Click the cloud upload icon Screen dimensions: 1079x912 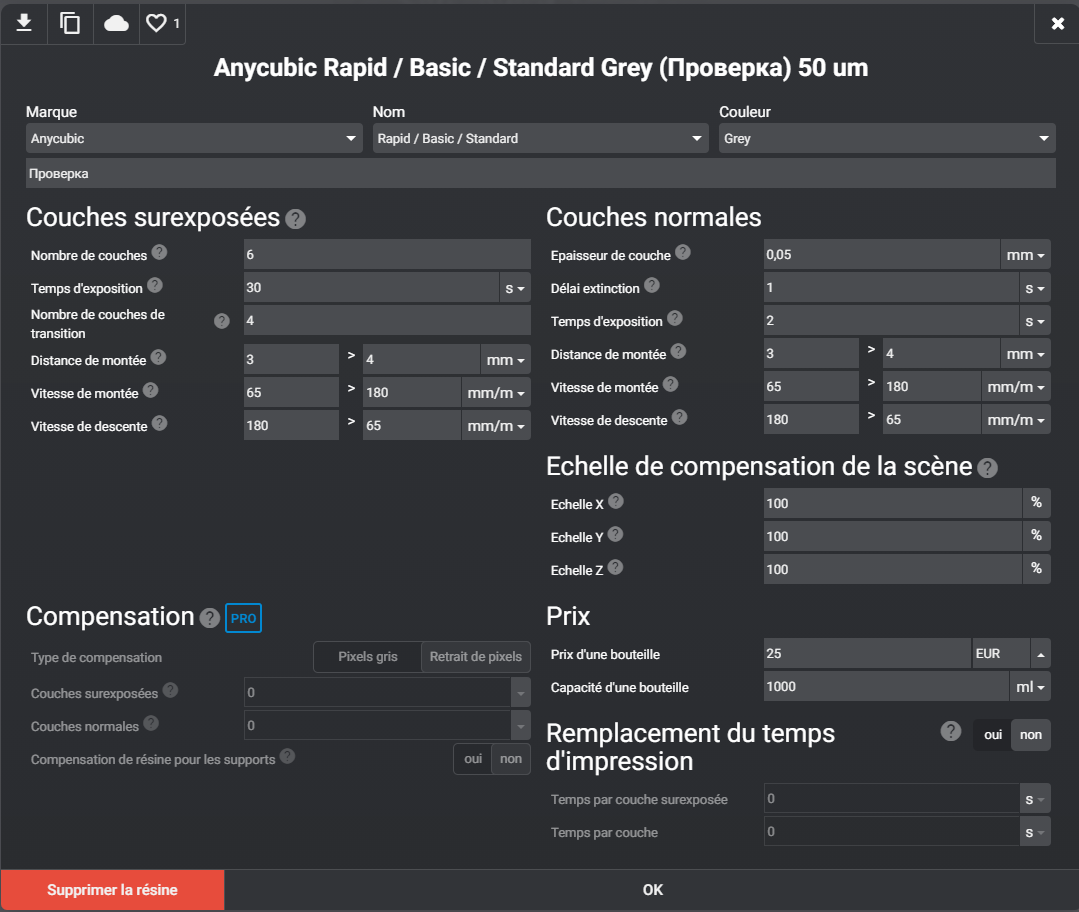coord(116,24)
